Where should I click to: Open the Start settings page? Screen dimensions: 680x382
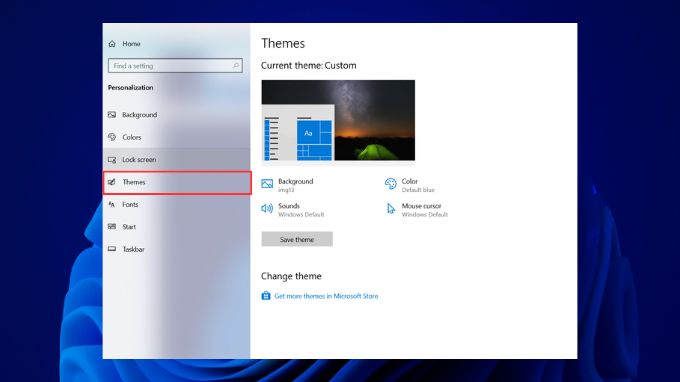click(x=177, y=227)
